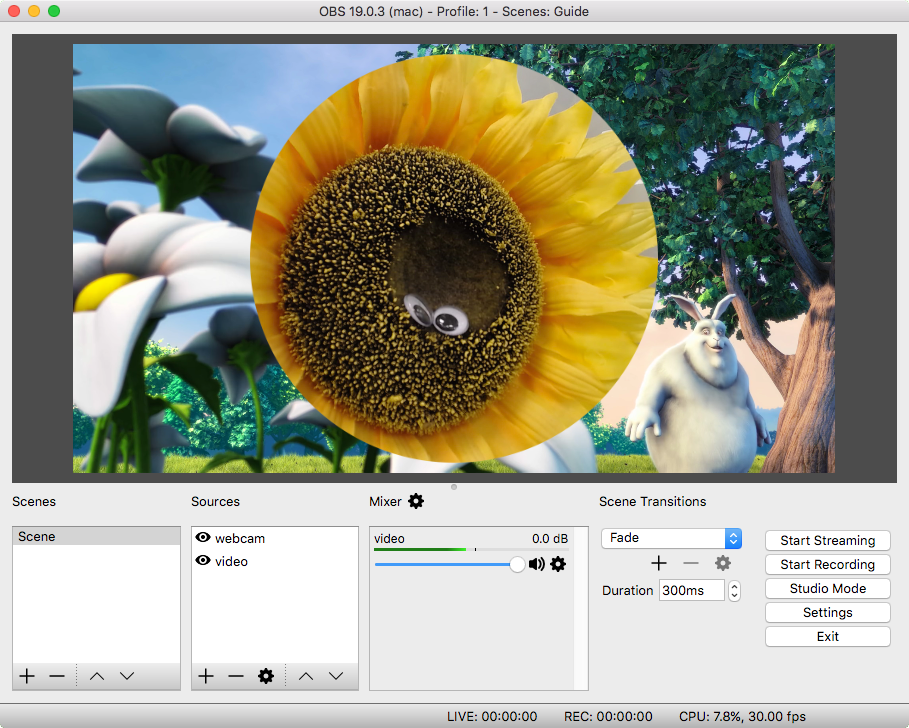Click the 0.0 dB volume readout
The image size is (909, 728).
pos(550,538)
